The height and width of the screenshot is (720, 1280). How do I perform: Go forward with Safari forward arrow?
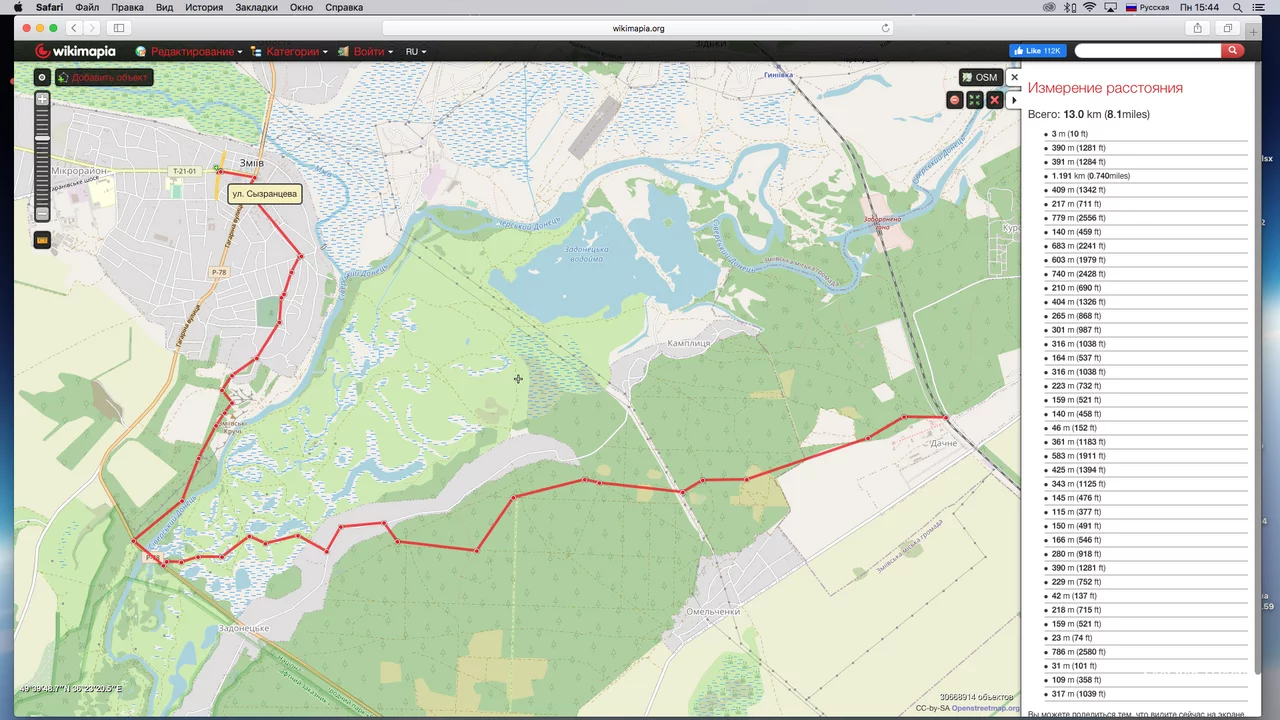(x=92, y=28)
